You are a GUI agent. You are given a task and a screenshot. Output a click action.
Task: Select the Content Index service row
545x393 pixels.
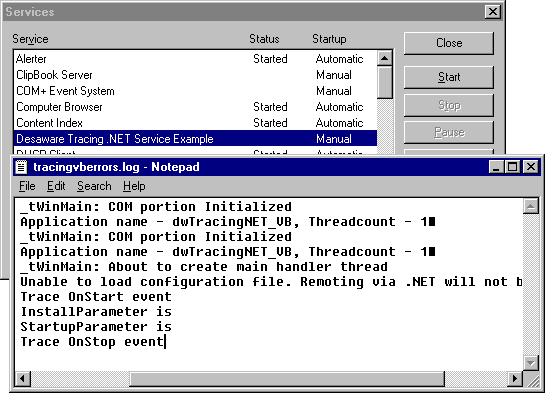(195, 123)
